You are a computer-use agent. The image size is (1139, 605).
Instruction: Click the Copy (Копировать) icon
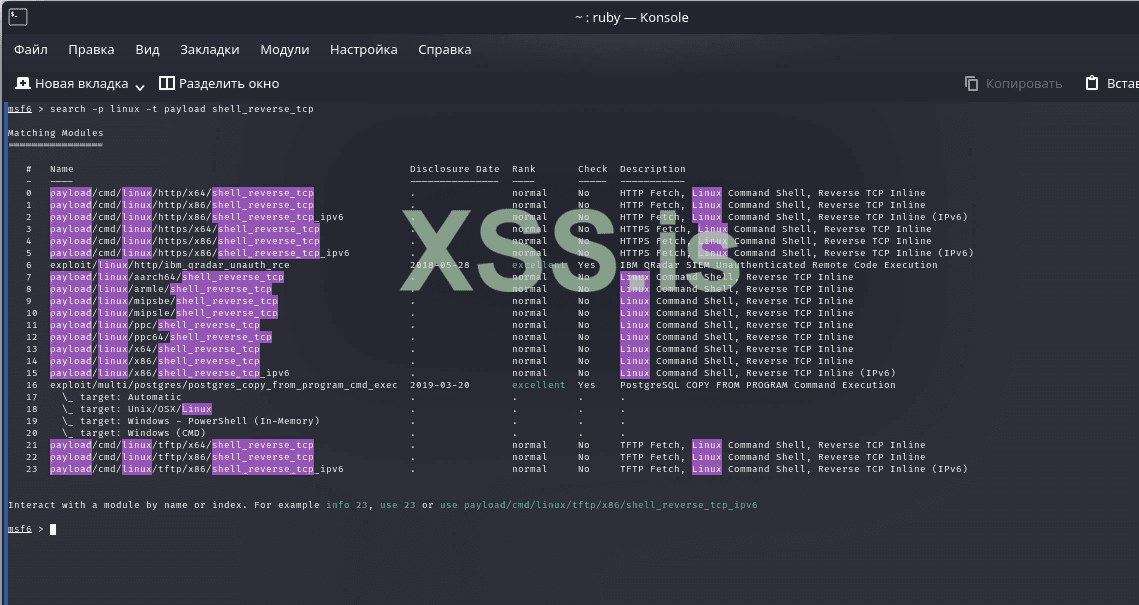click(971, 84)
